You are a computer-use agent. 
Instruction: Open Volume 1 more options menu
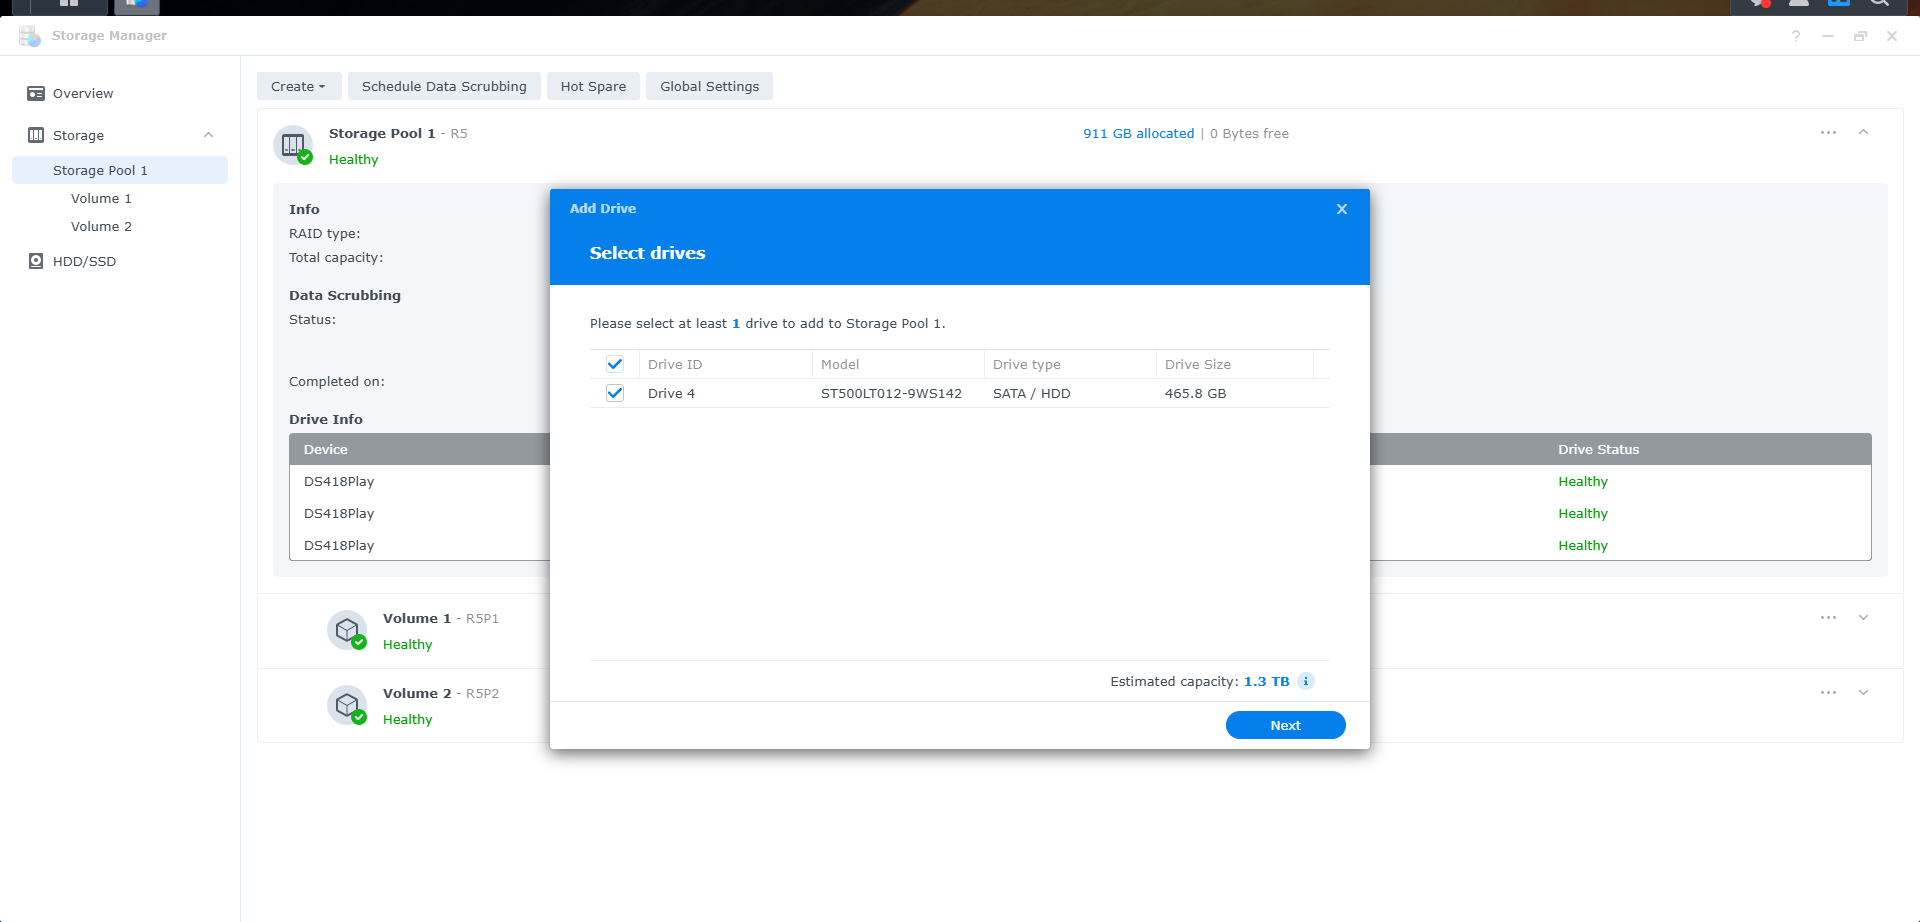[x=1828, y=618]
